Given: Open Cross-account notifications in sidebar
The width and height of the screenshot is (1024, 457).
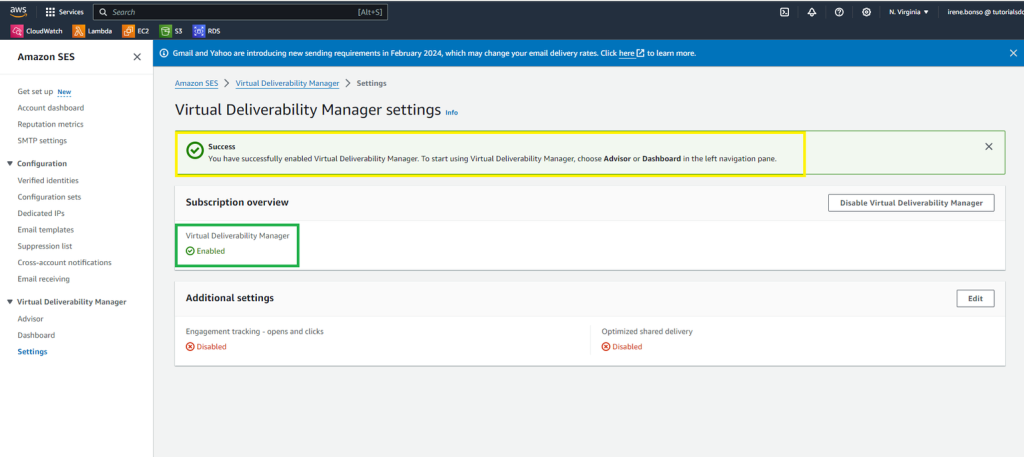Looking at the screenshot, I should (x=65, y=262).
